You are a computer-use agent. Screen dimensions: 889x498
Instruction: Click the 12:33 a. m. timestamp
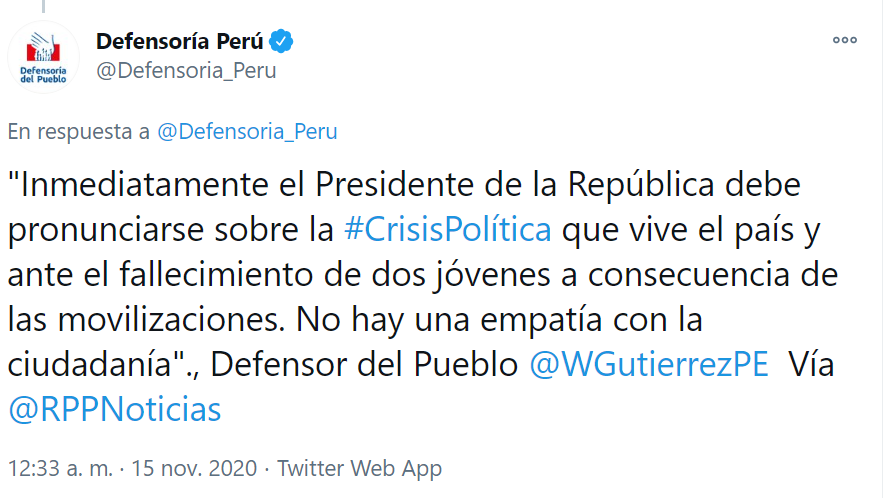(60, 469)
